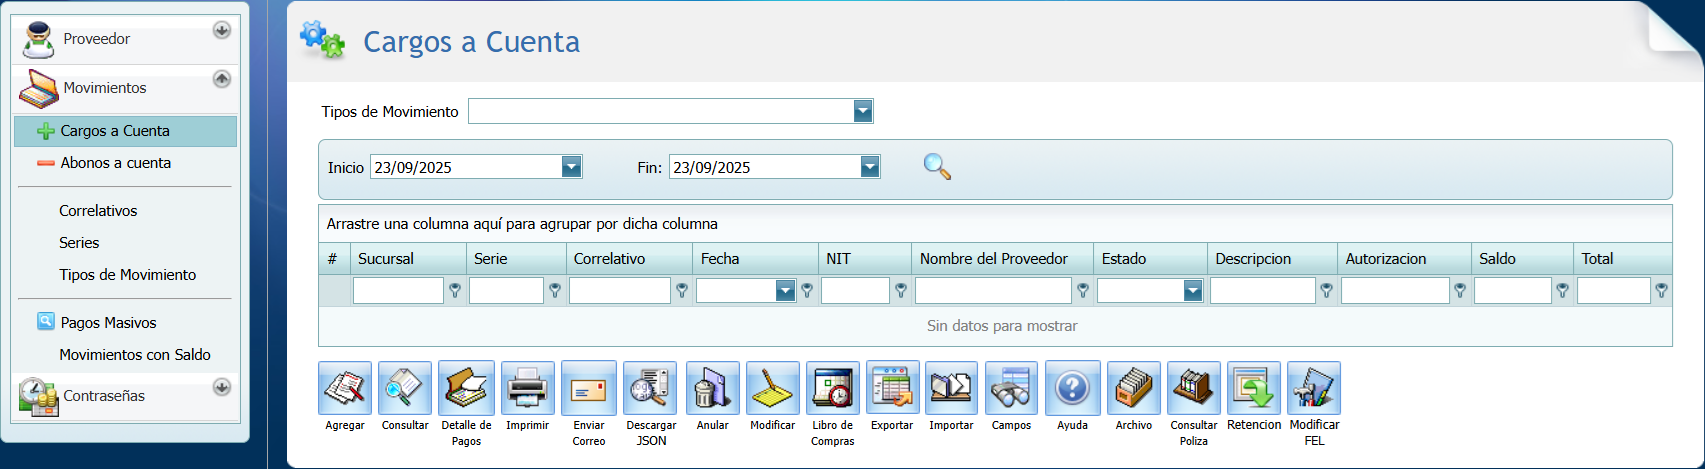
Task: Expand the Contraseñas sidebar section
Action: [x=222, y=387]
